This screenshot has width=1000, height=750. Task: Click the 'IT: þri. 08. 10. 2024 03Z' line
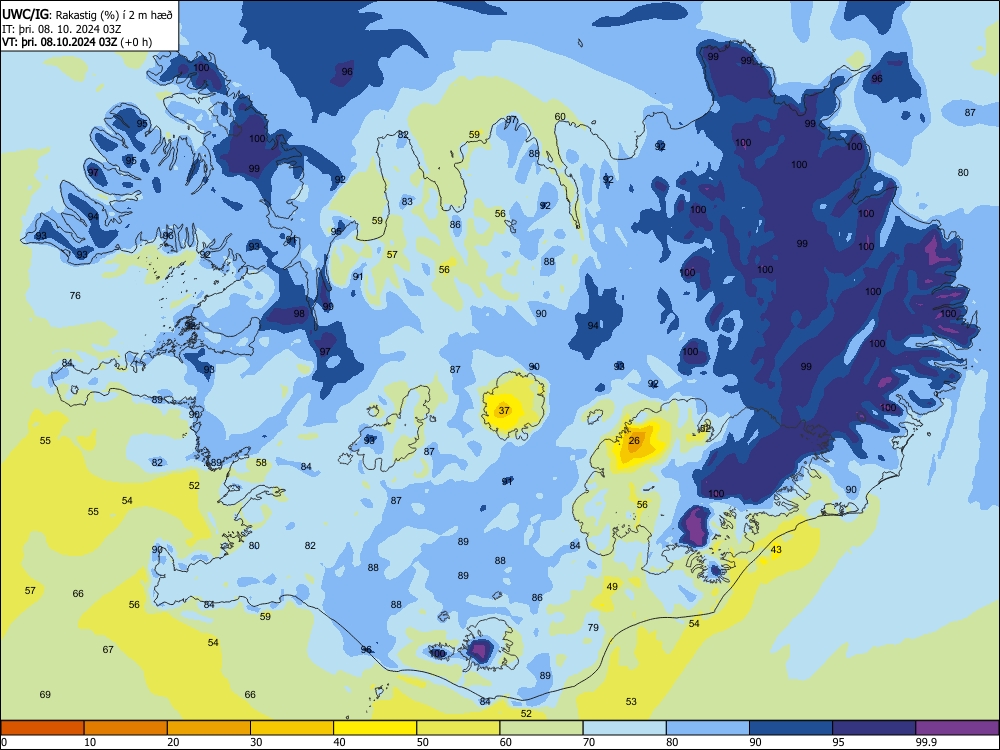click(x=62, y=29)
